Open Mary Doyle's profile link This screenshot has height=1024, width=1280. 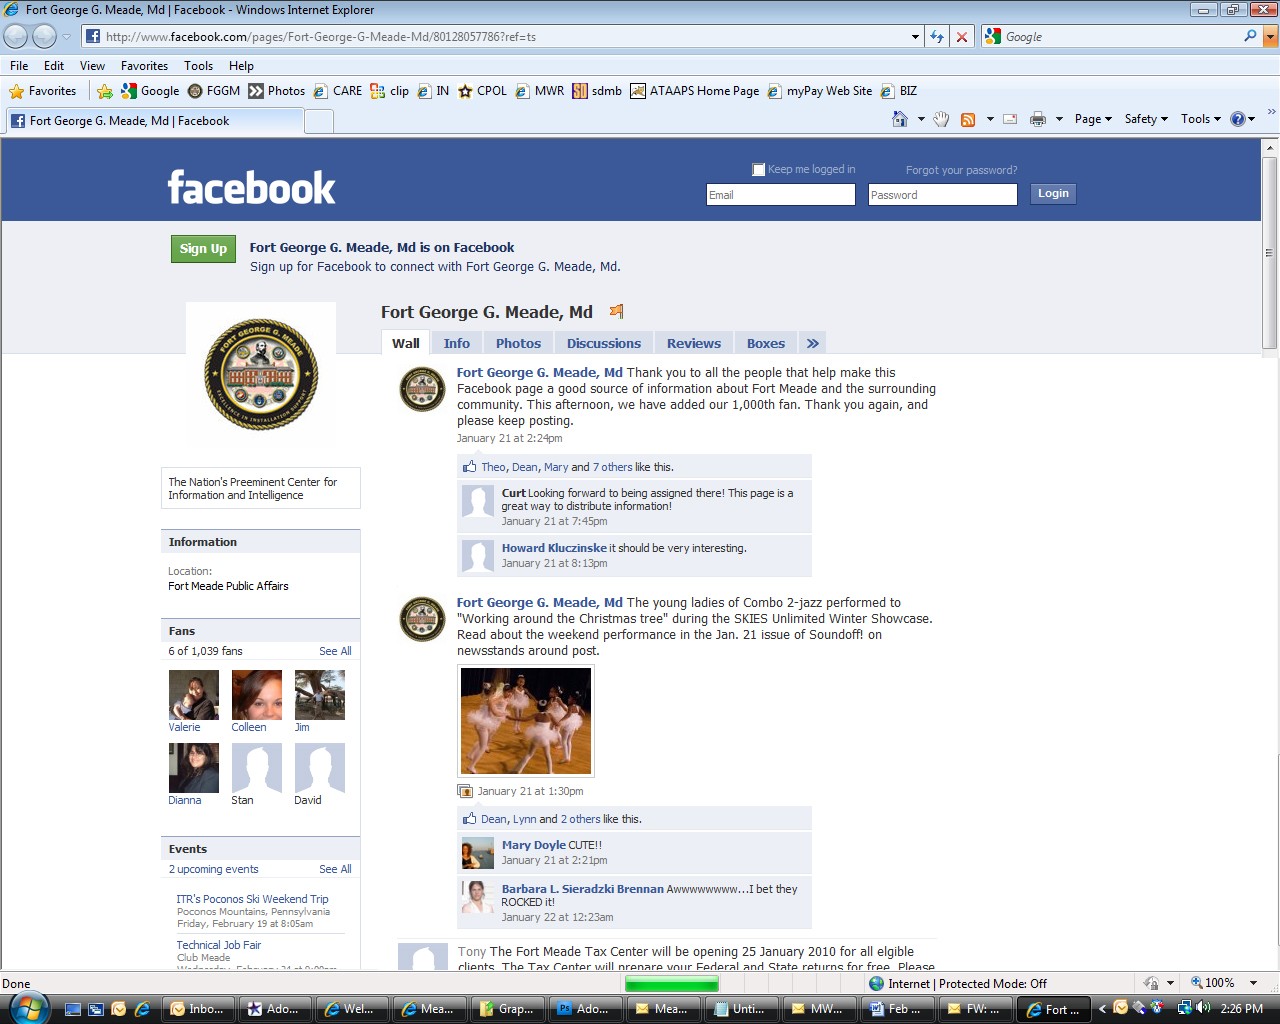pos(534,845)
